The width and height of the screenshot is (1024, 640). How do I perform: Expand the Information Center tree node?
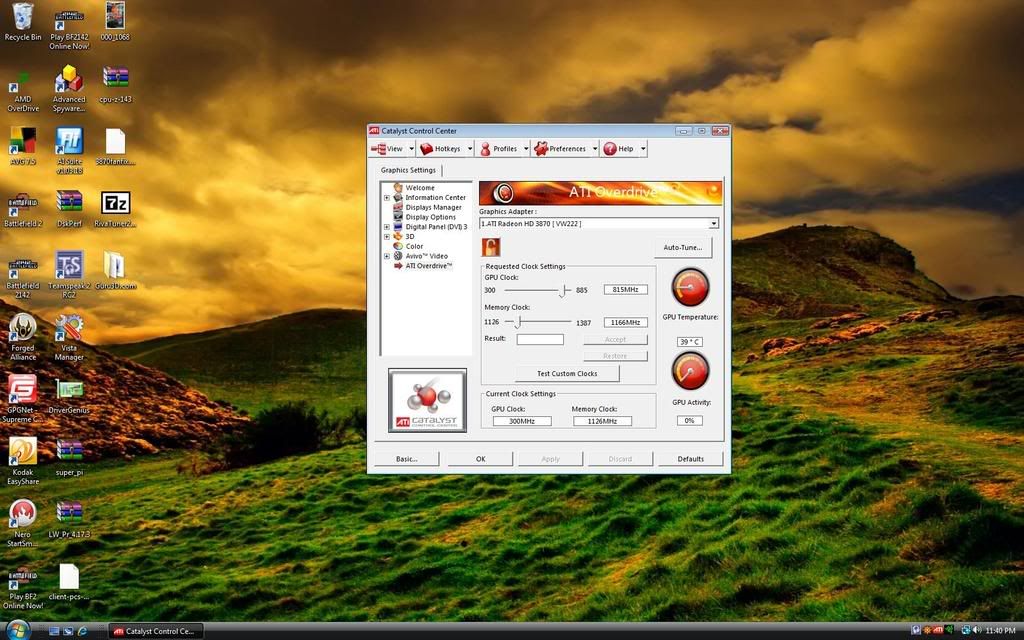(x=387, y=198)
